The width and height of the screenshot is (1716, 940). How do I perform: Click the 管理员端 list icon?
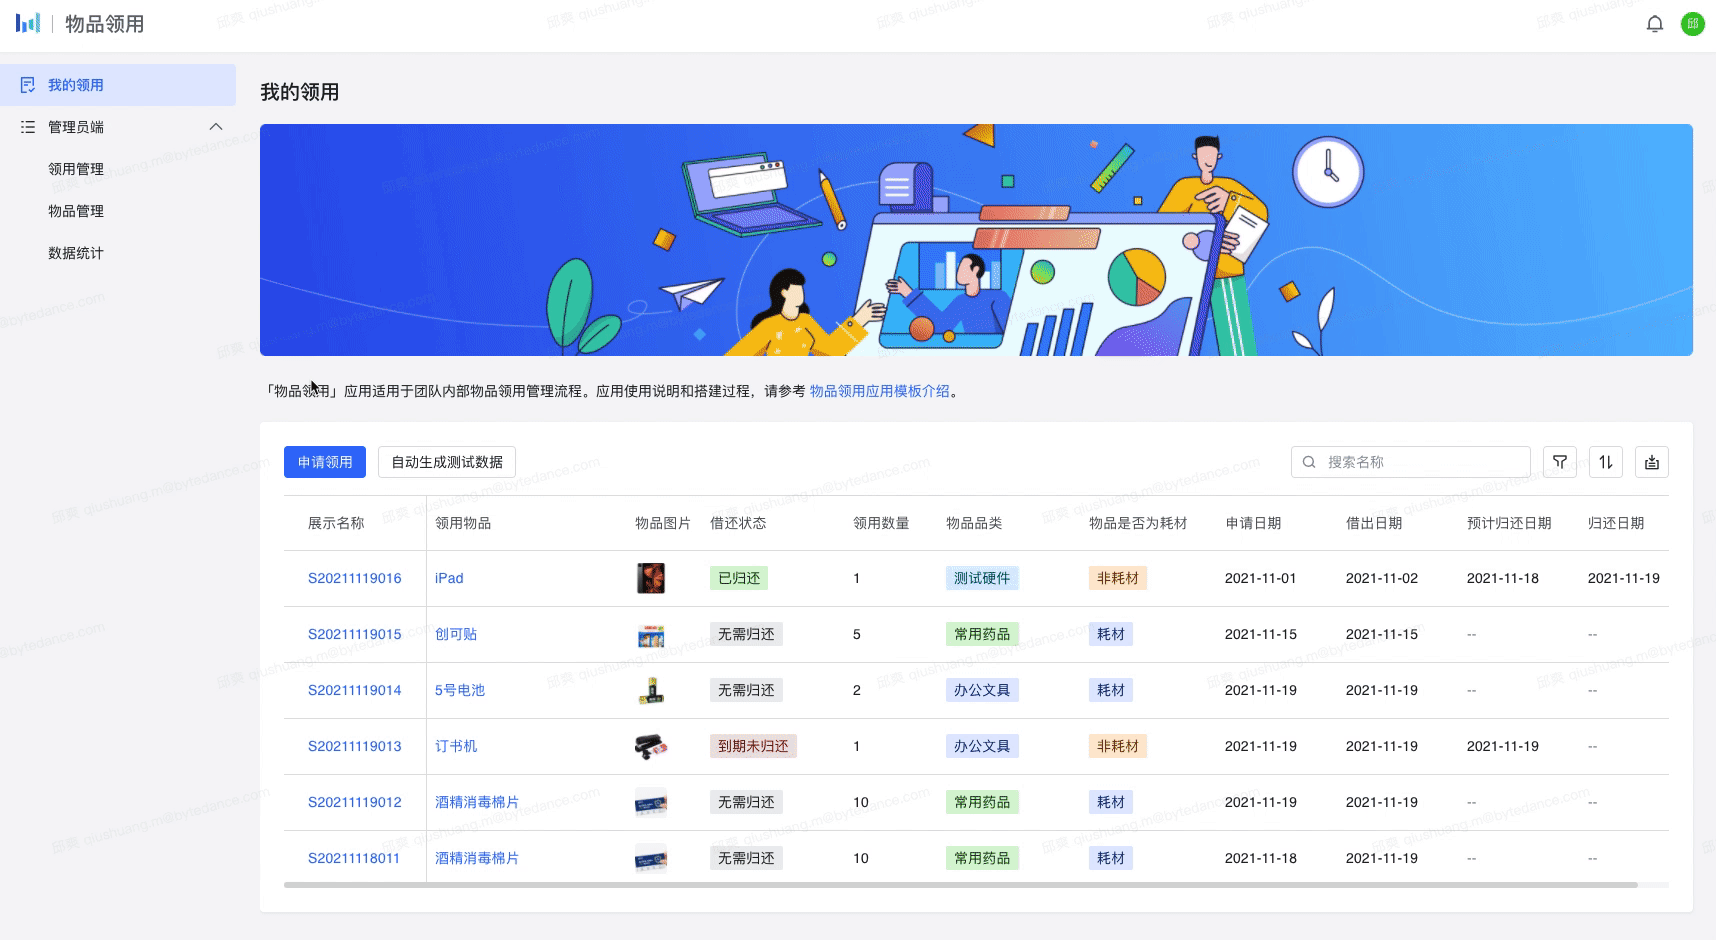click(28, 127)
